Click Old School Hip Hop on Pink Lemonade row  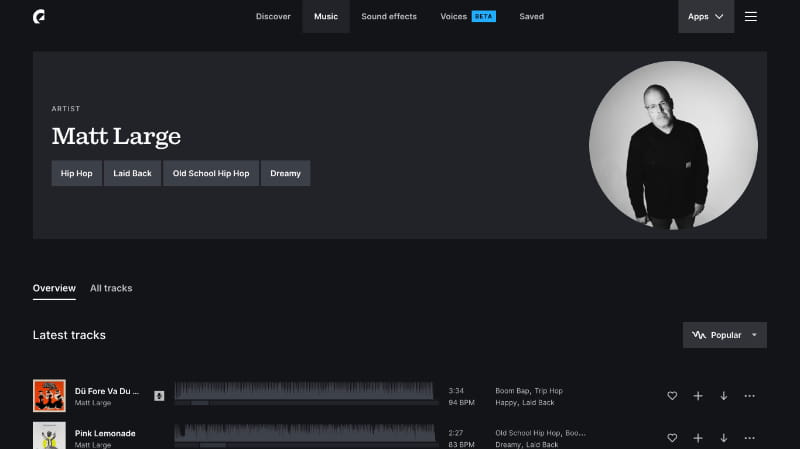tap(528, 433)
